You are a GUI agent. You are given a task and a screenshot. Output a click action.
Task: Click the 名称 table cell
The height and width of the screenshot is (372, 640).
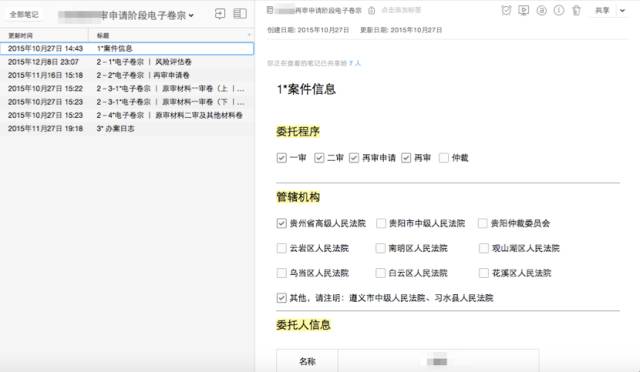pos(307,361)
